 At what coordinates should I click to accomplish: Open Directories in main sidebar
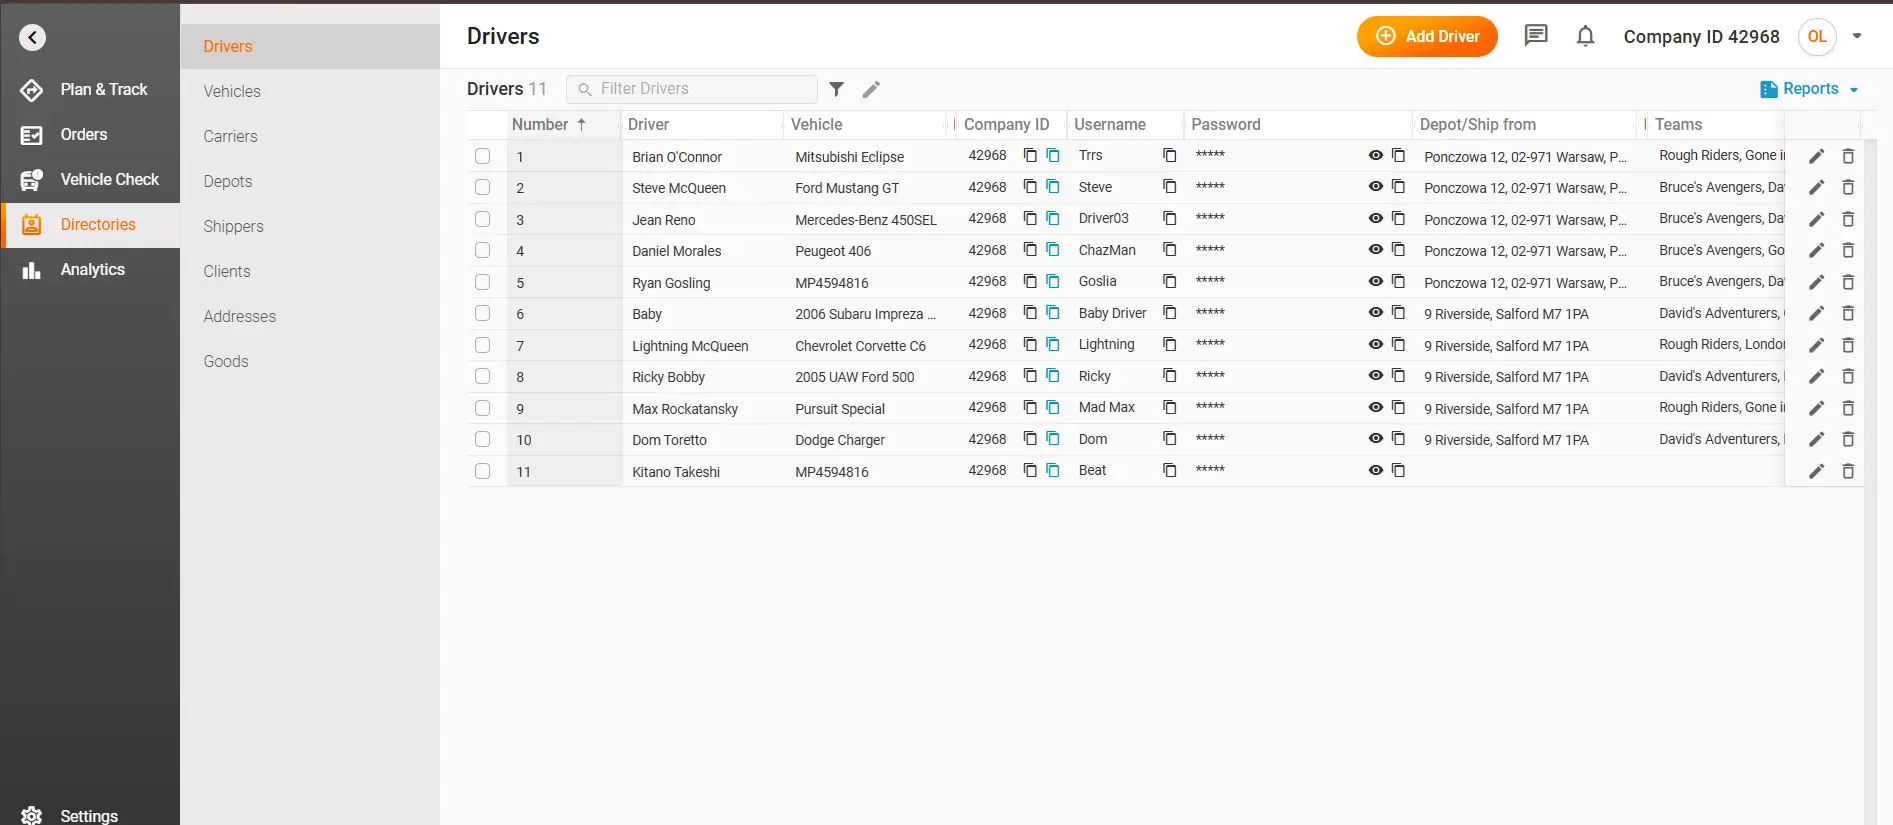point(90,225)
